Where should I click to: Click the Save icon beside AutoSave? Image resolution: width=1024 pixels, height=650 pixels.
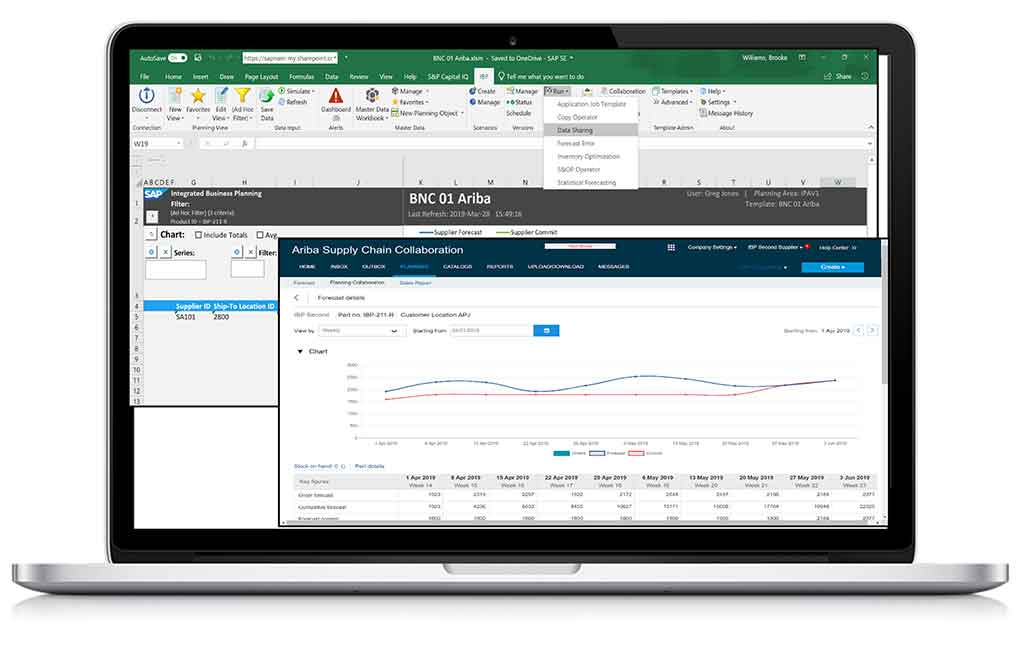(x=198, y=58)
